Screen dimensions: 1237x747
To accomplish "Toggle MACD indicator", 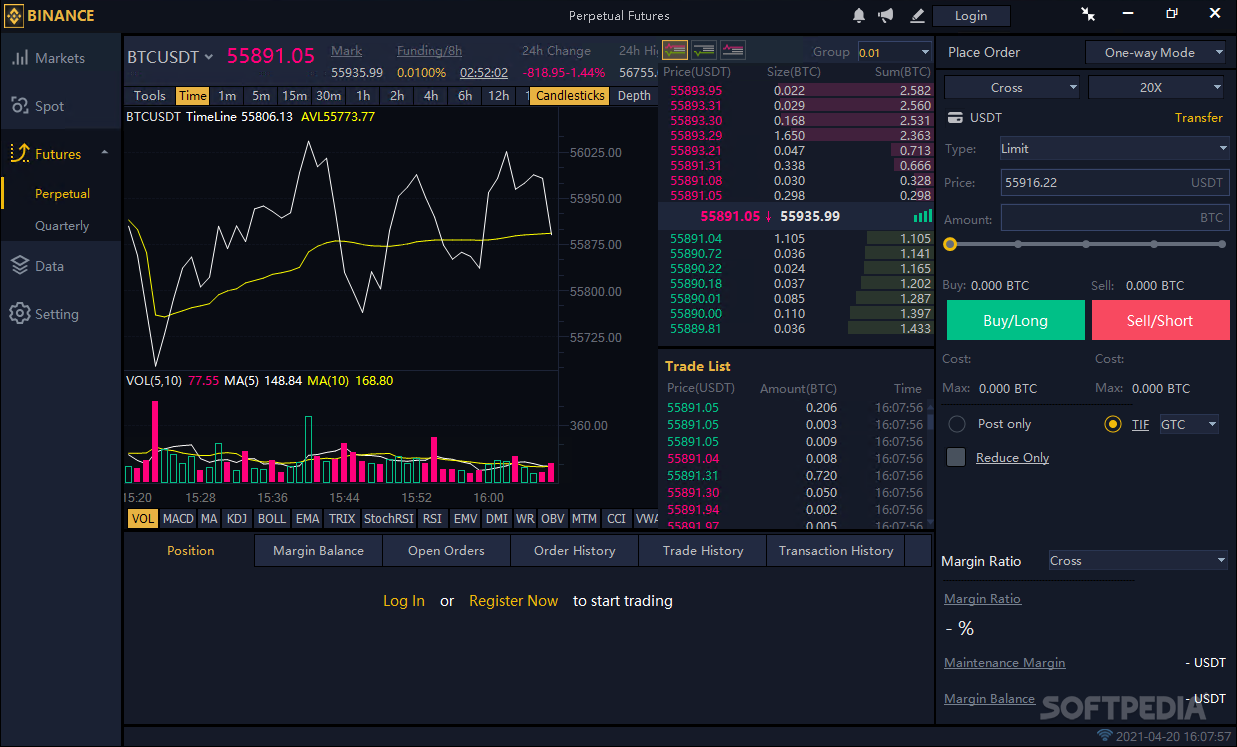I will pyautogui.click(x=178, y=519).
